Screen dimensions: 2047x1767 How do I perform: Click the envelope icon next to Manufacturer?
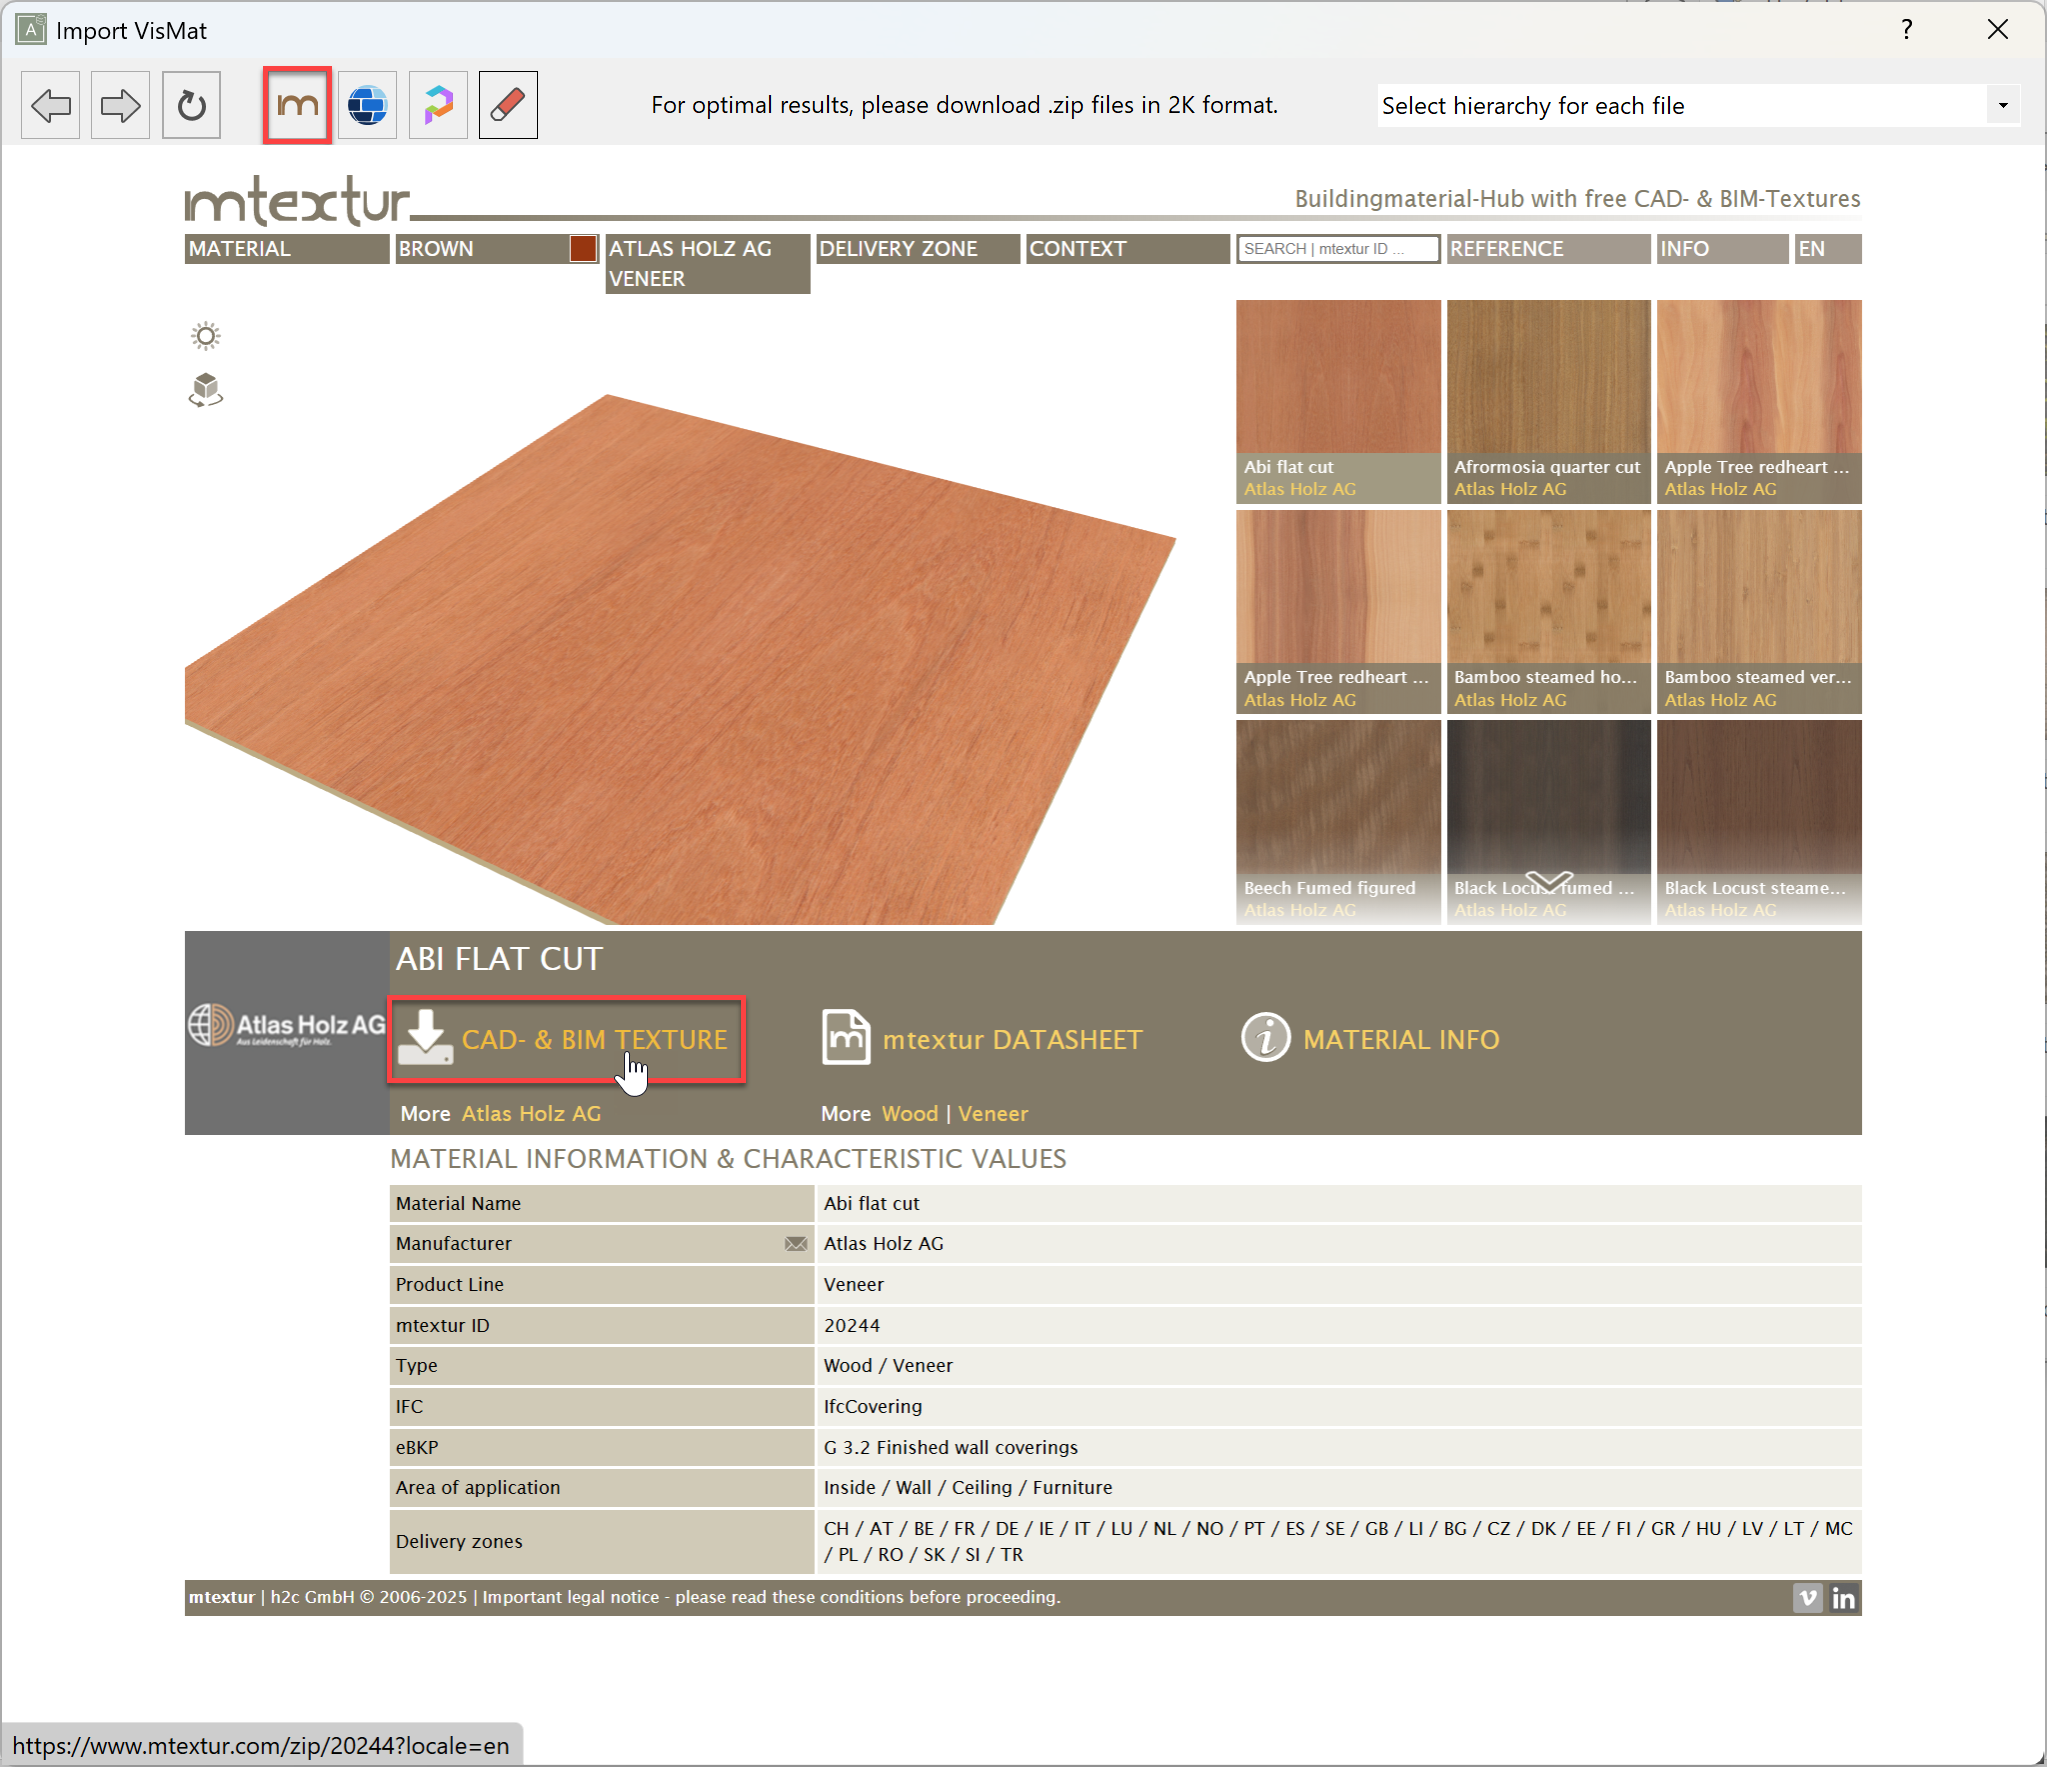click(x=796, y=1243)
